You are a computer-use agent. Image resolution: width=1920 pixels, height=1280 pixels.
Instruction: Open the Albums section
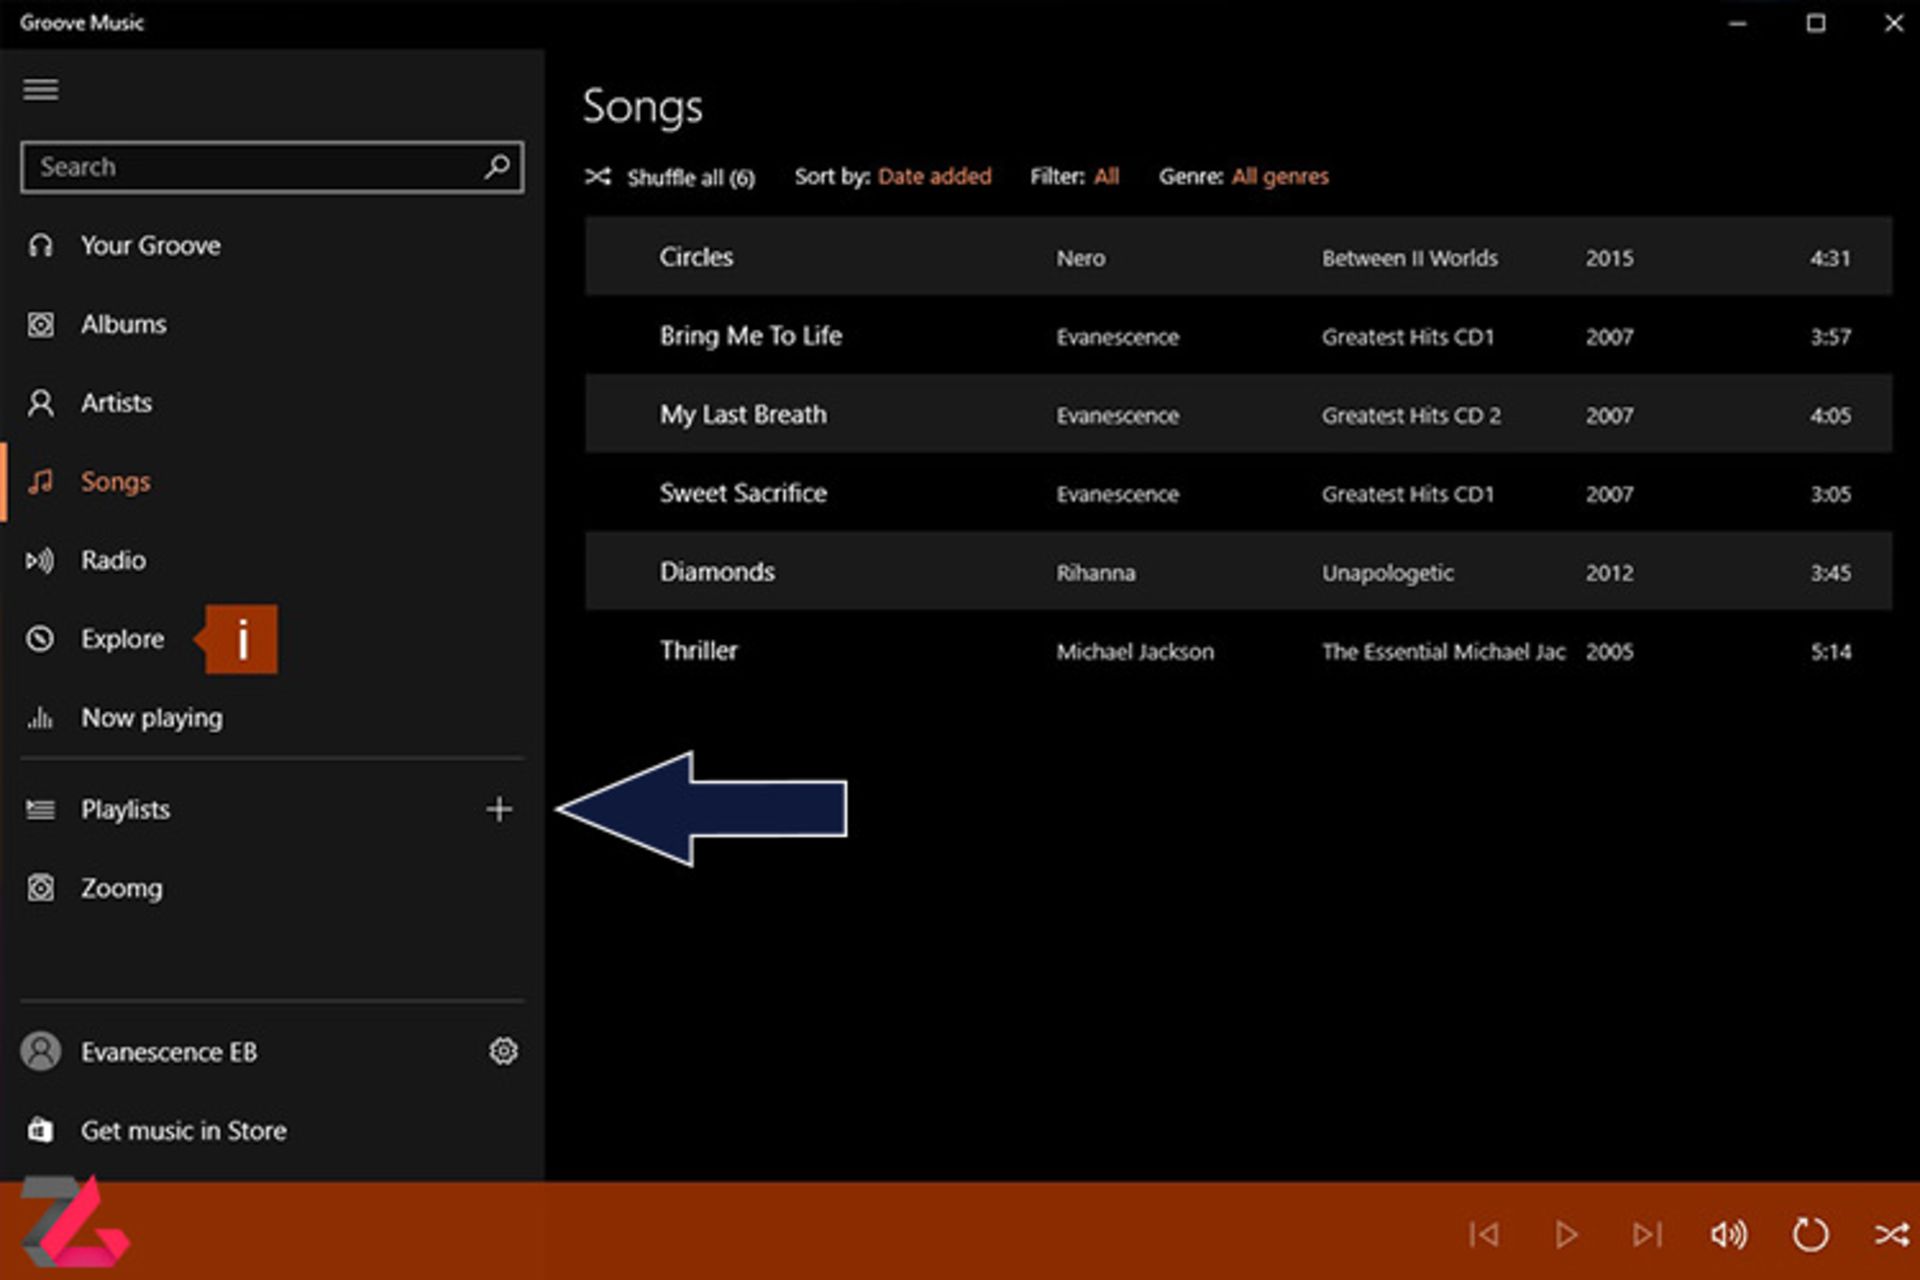pos(123,324)
